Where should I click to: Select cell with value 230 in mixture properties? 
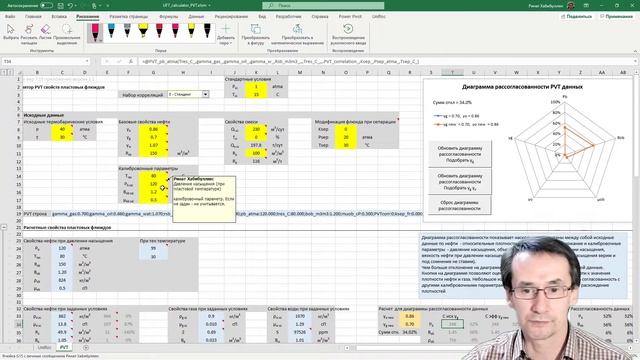[256, 129]
